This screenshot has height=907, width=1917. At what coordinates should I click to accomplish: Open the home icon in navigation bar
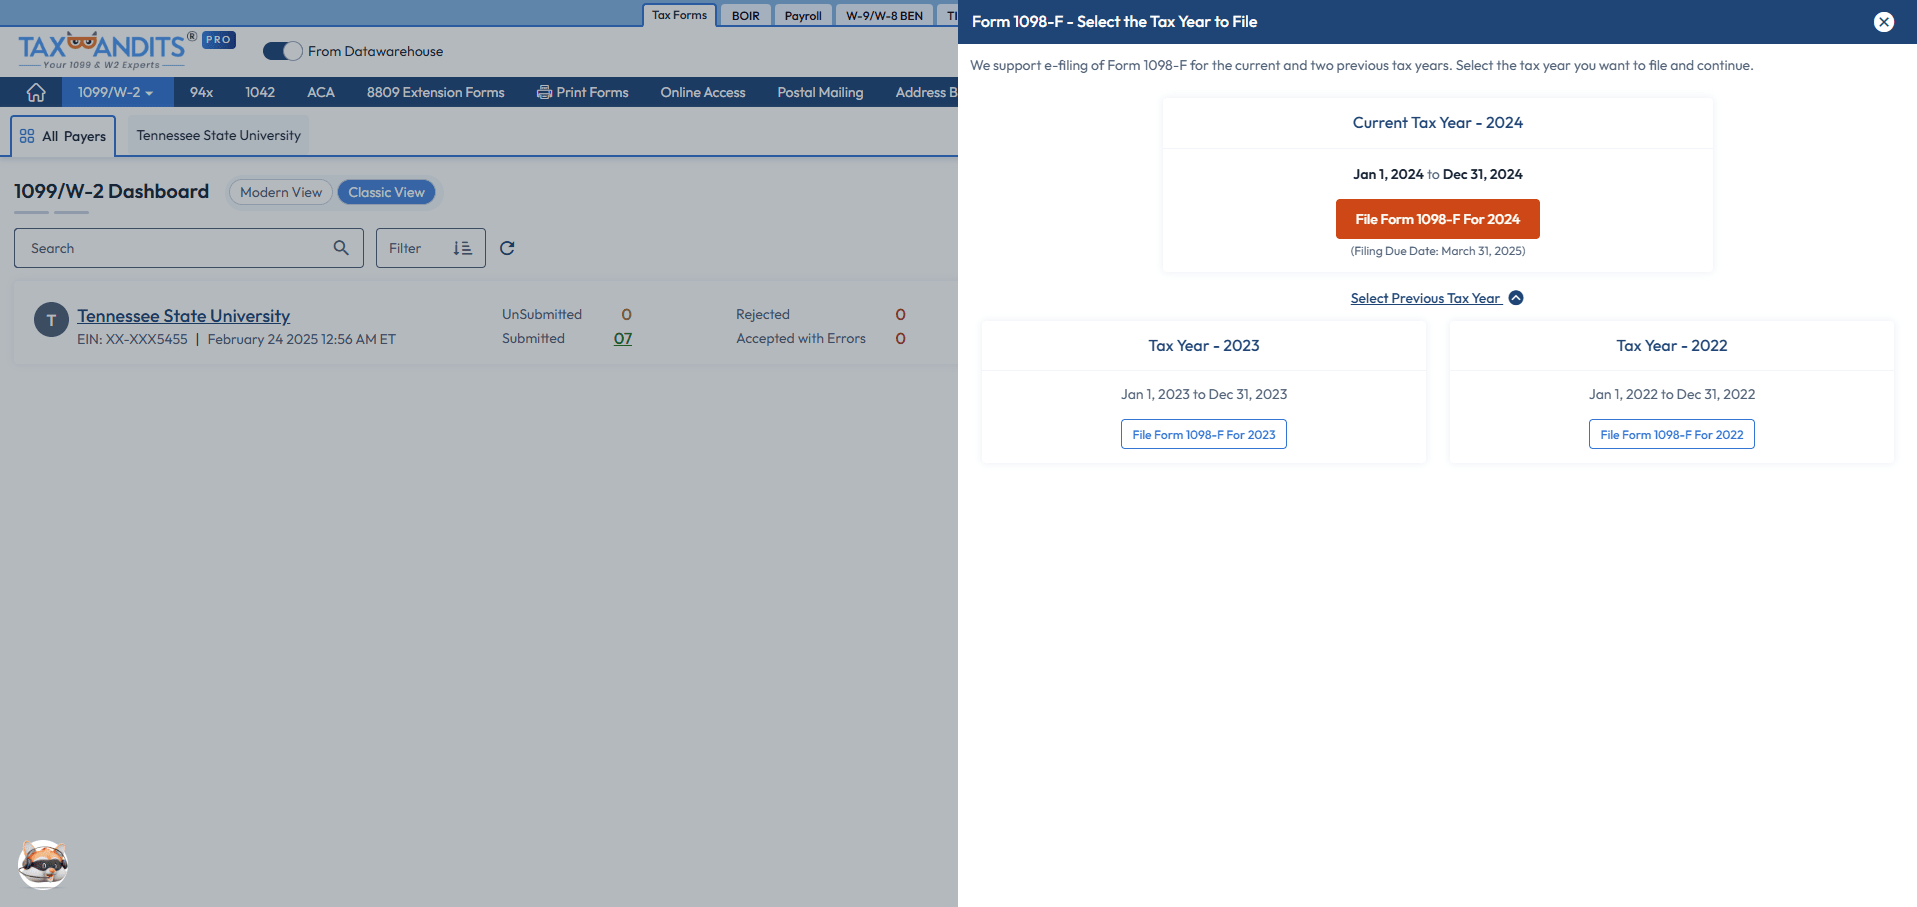point(36,92)
